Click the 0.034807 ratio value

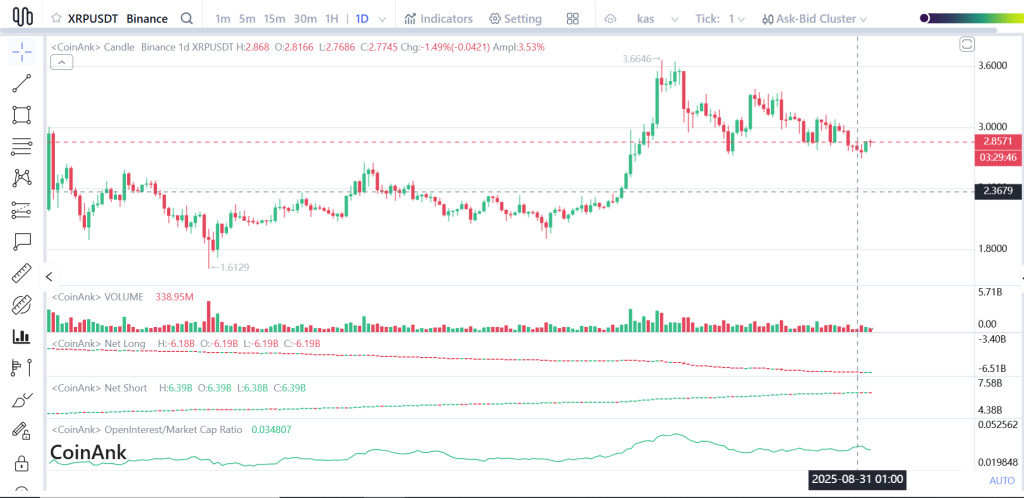[x=272, y=429]
